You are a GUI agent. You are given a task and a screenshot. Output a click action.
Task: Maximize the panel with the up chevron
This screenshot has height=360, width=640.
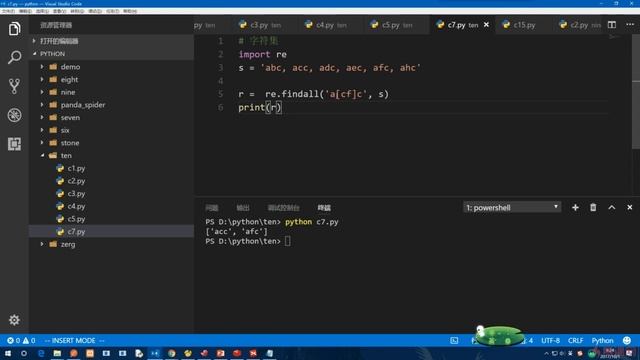point(611,208)
